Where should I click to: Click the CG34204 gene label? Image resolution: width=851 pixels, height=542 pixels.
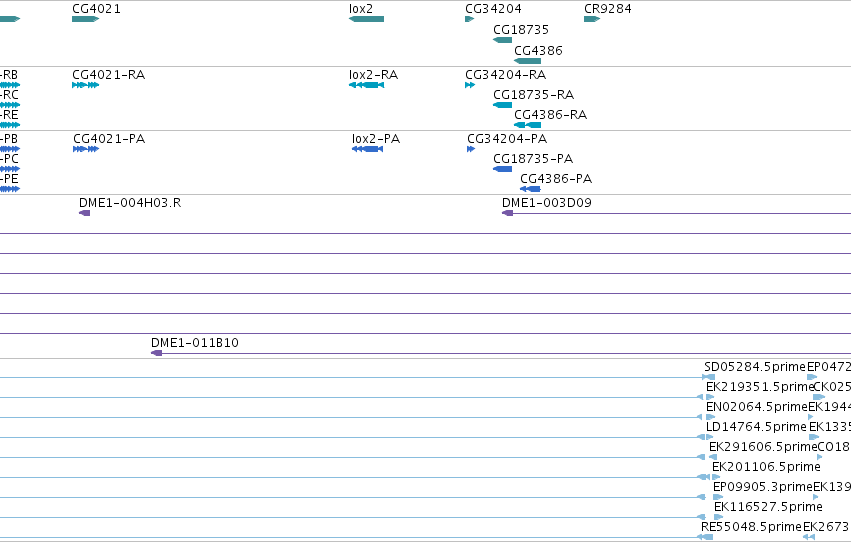tap(493, 9)
